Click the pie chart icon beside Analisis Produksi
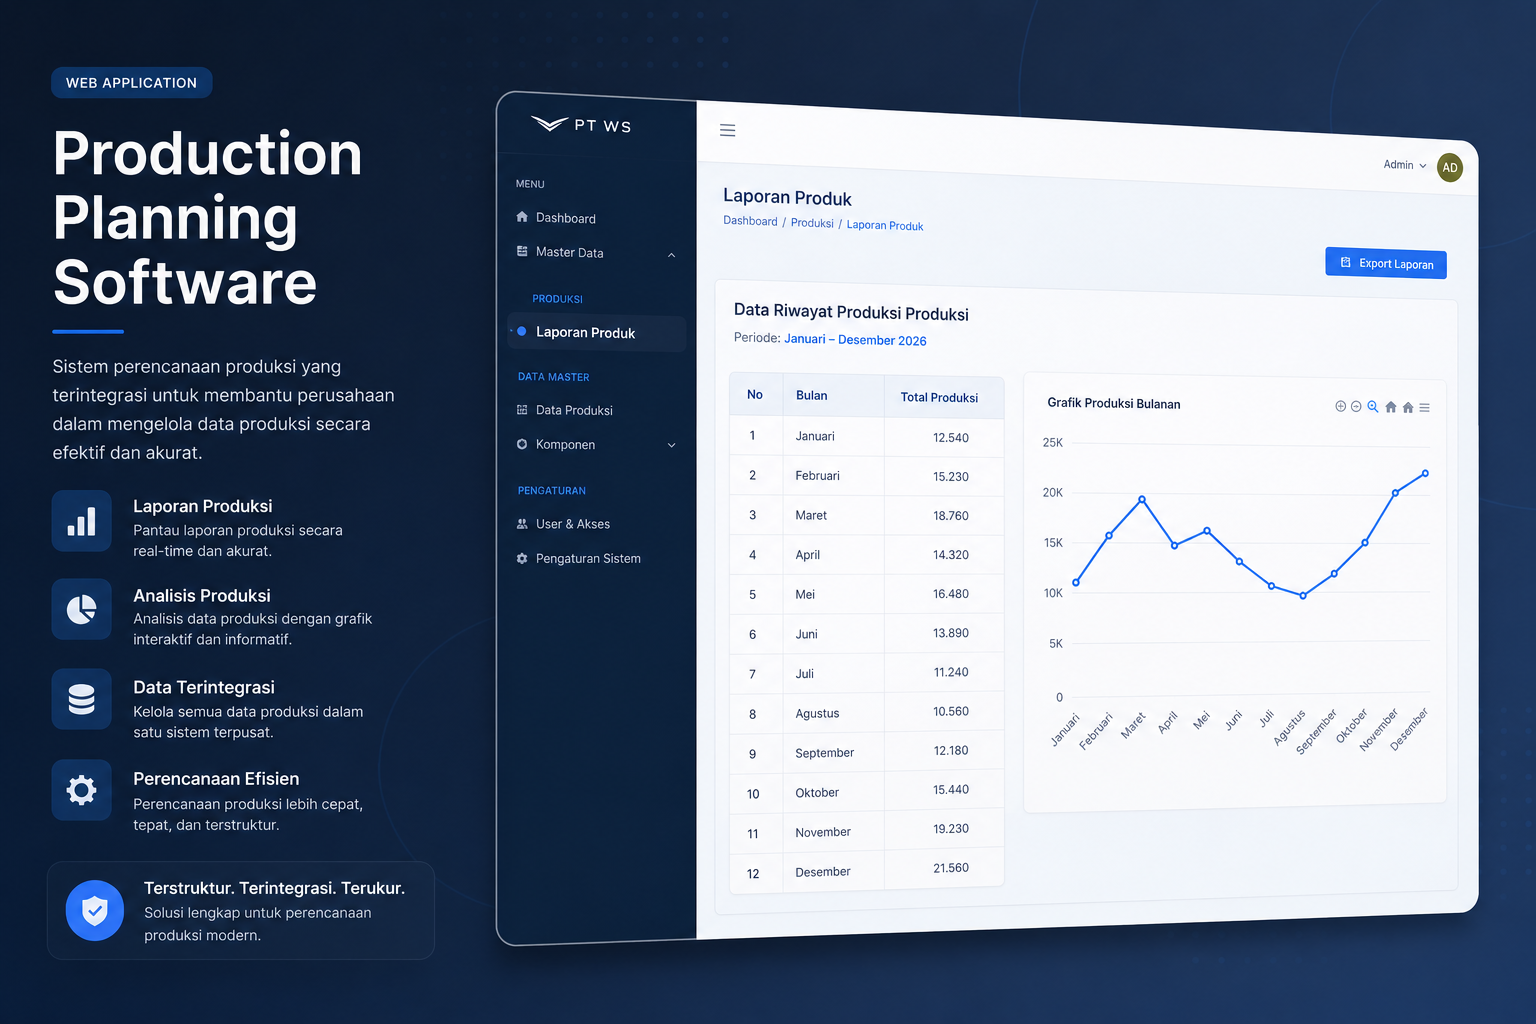Image resolution: width=1536 pixels, height=1024 pixels. click(82, 609)
